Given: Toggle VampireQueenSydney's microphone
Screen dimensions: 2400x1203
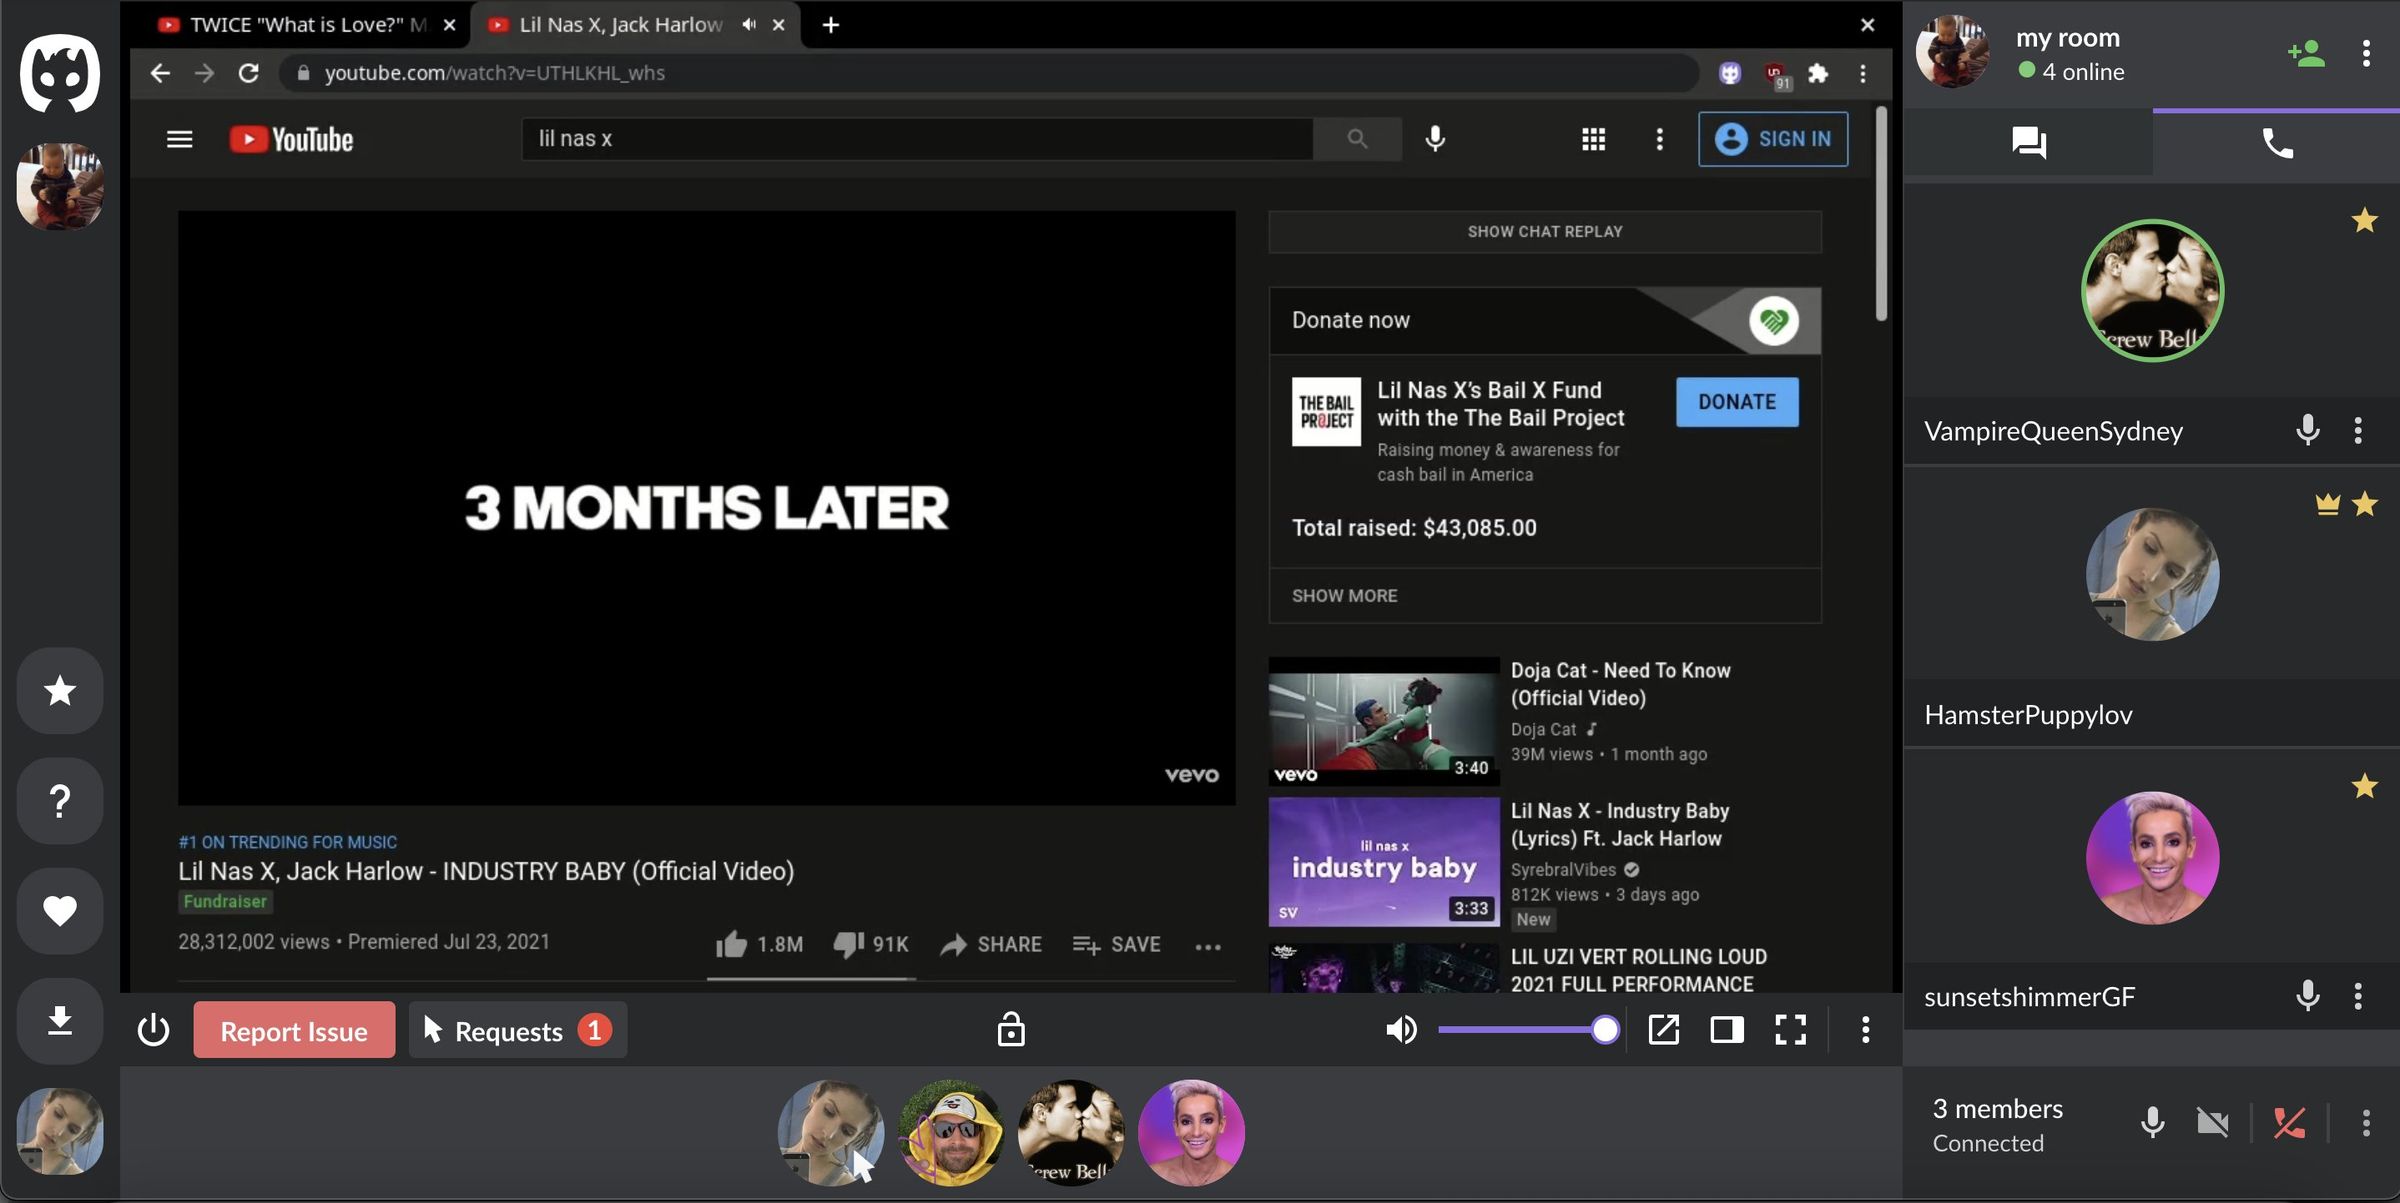Looking at the screenshot, I should tap(2308, 430).
